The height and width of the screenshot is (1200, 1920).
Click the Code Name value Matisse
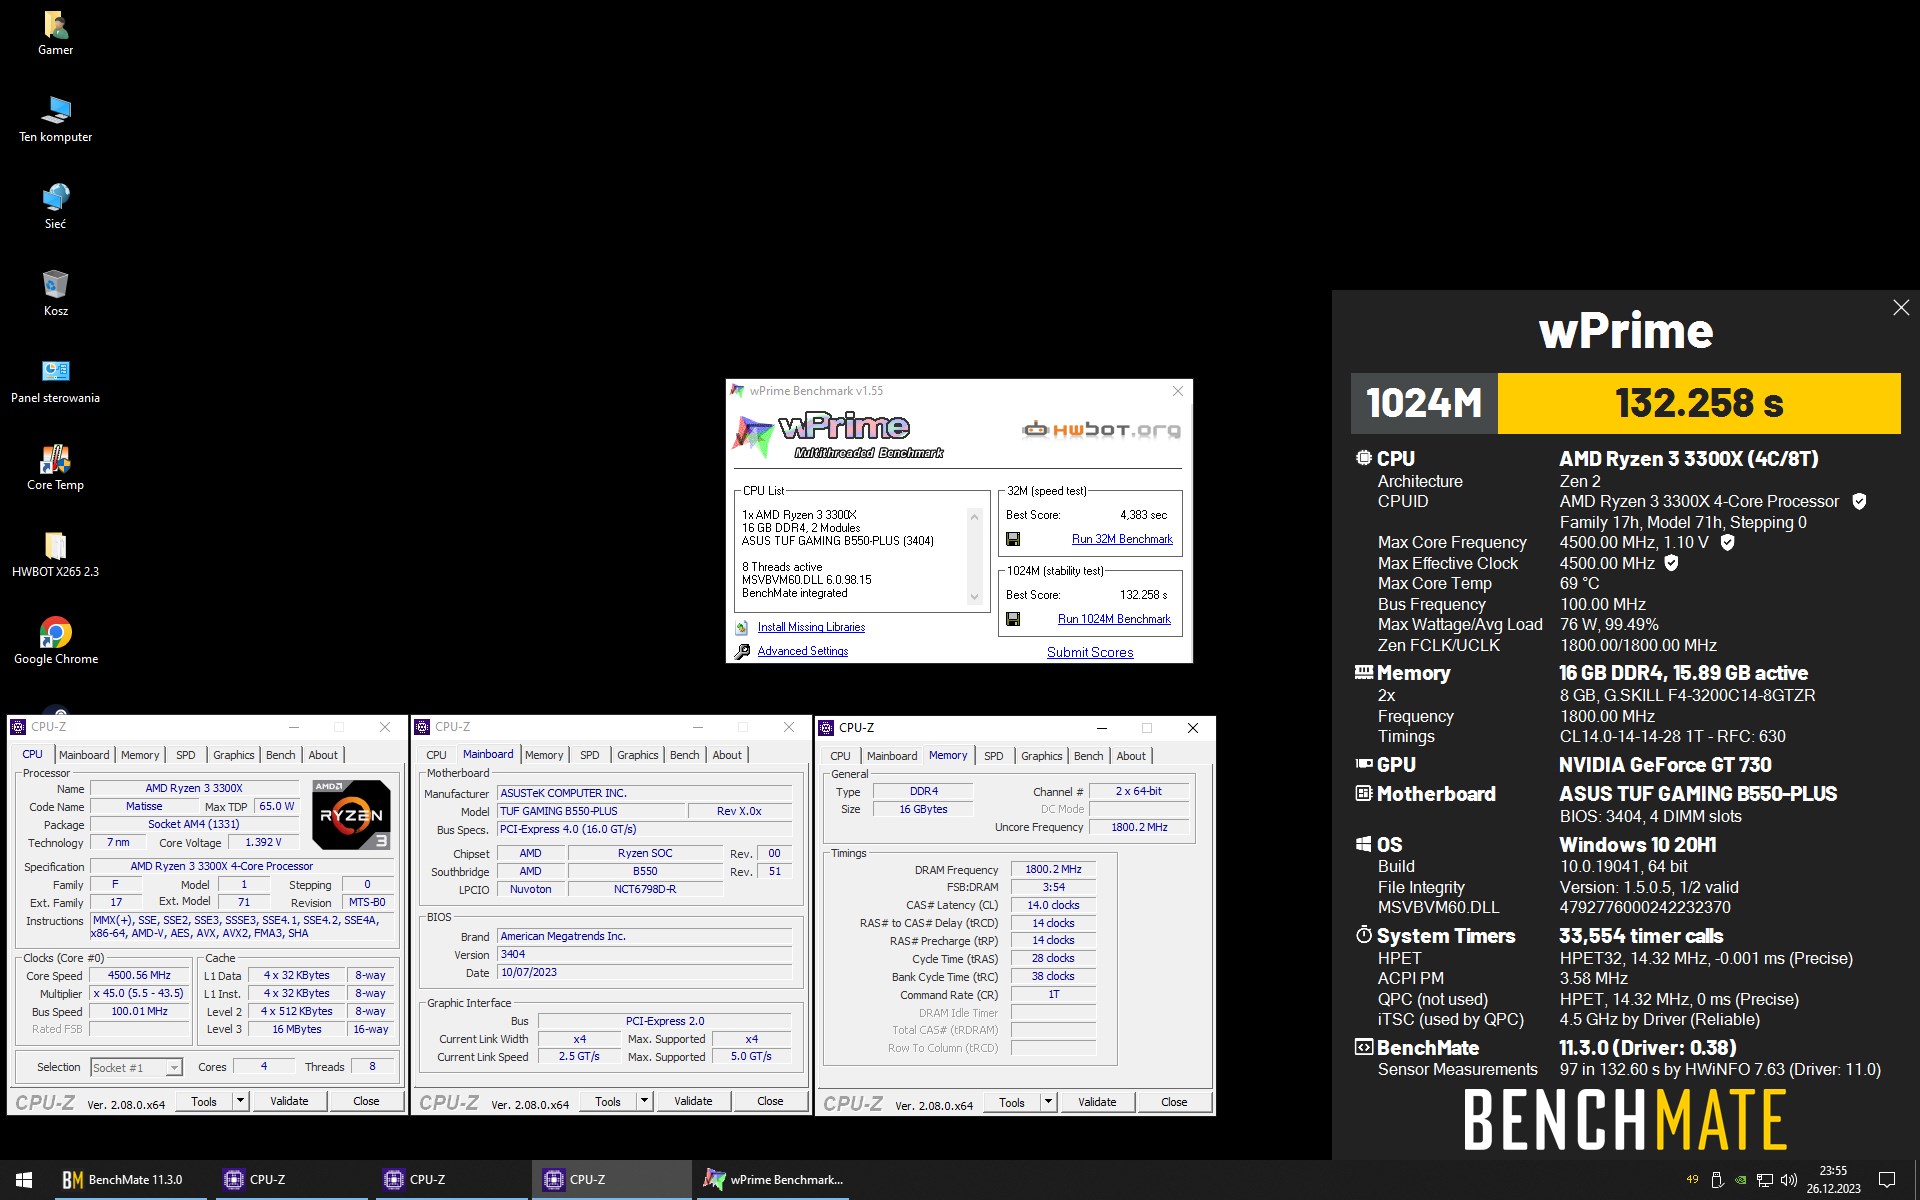tap(144, 806)
